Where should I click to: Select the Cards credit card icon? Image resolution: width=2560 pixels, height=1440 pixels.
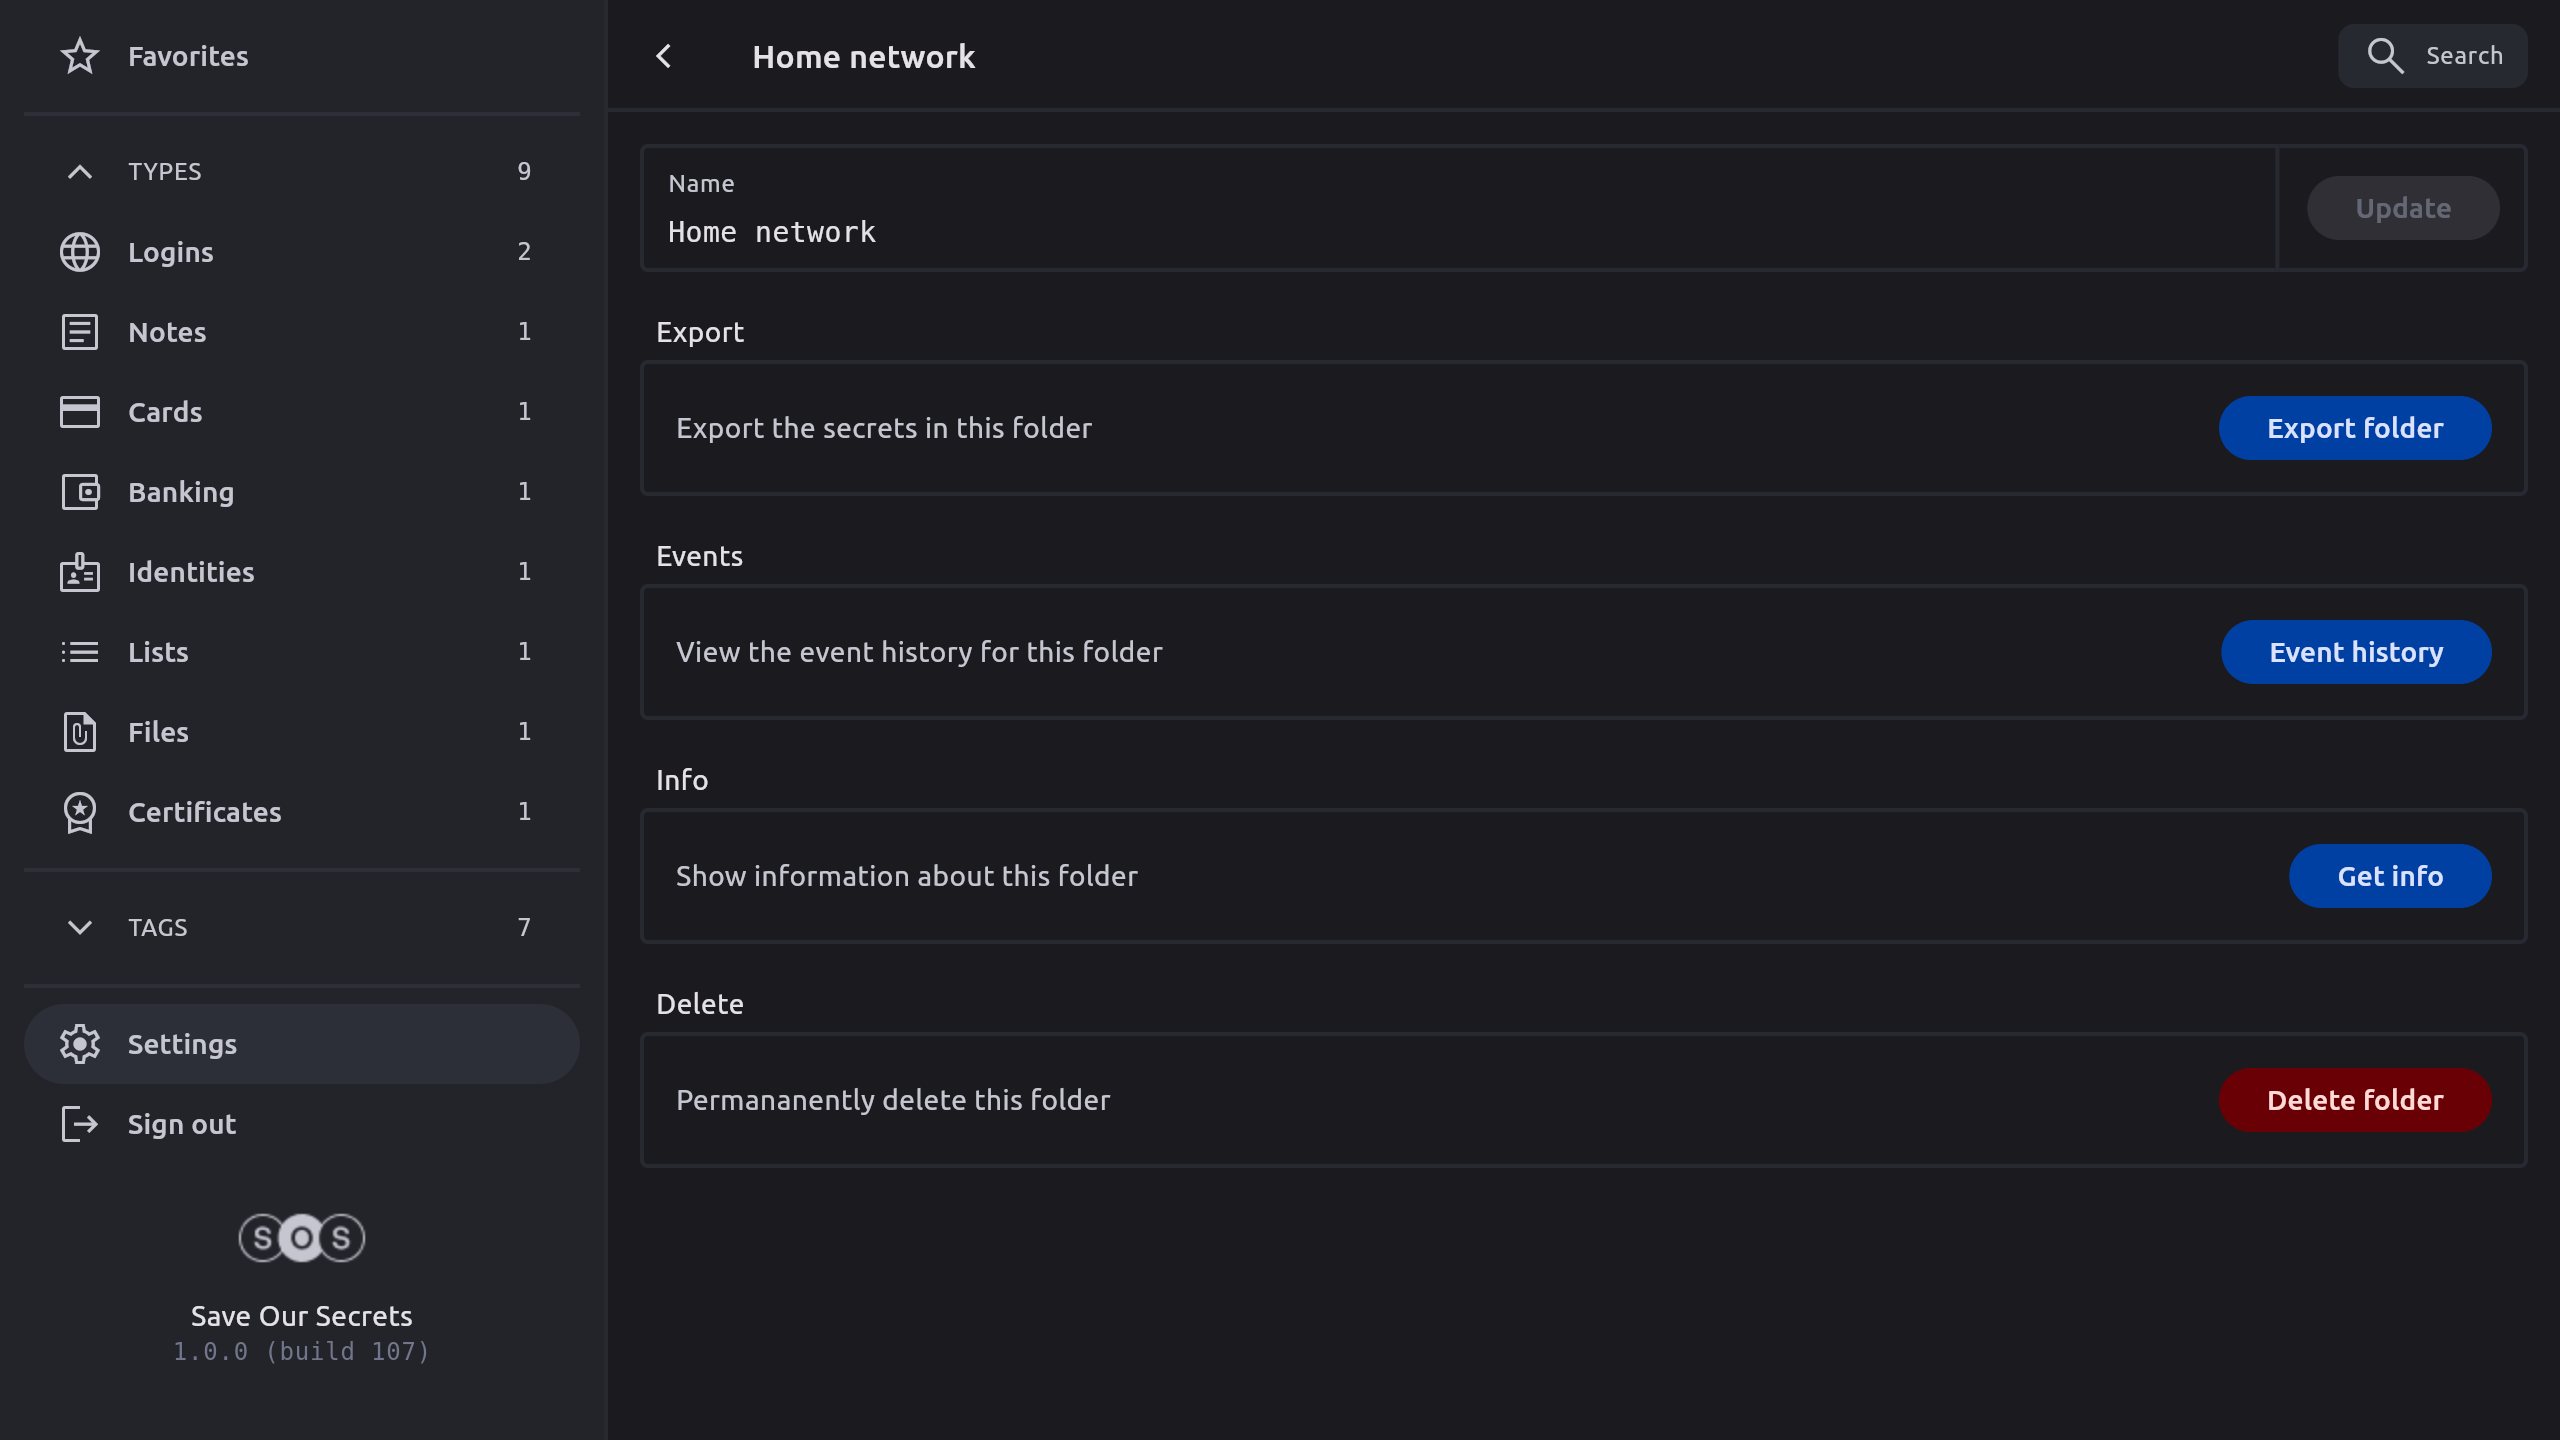tap(80, 412)
